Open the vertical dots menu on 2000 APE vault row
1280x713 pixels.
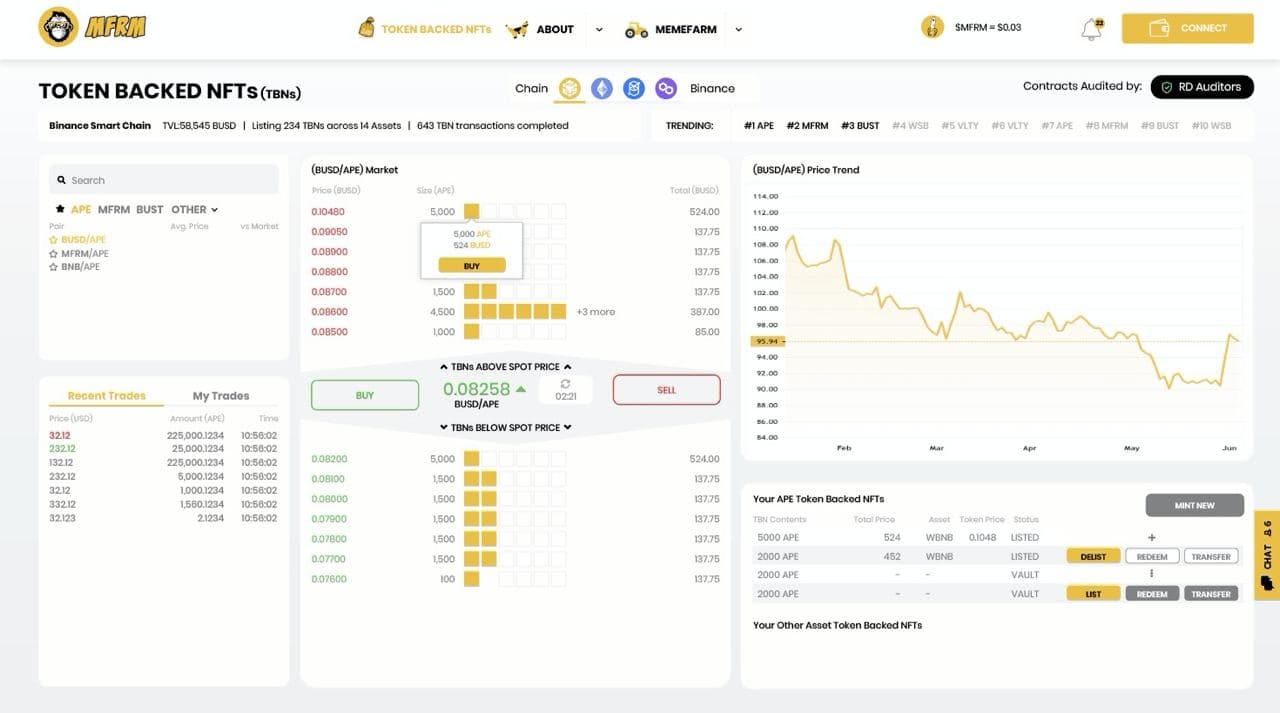click(x=1152, y=574)
